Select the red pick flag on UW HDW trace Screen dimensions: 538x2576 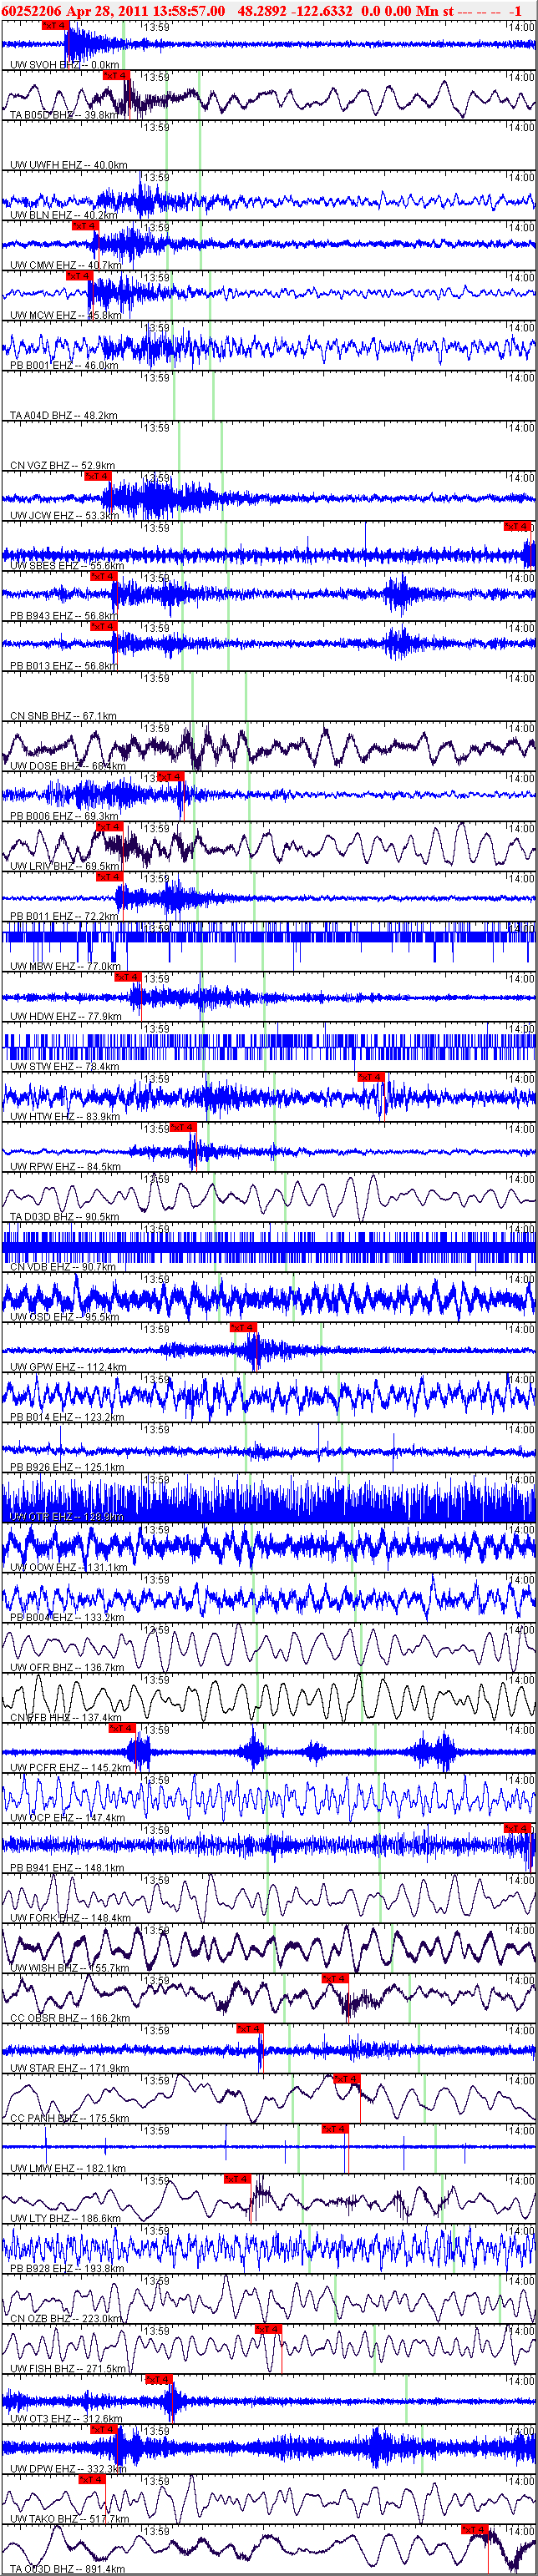coord(128,977)
